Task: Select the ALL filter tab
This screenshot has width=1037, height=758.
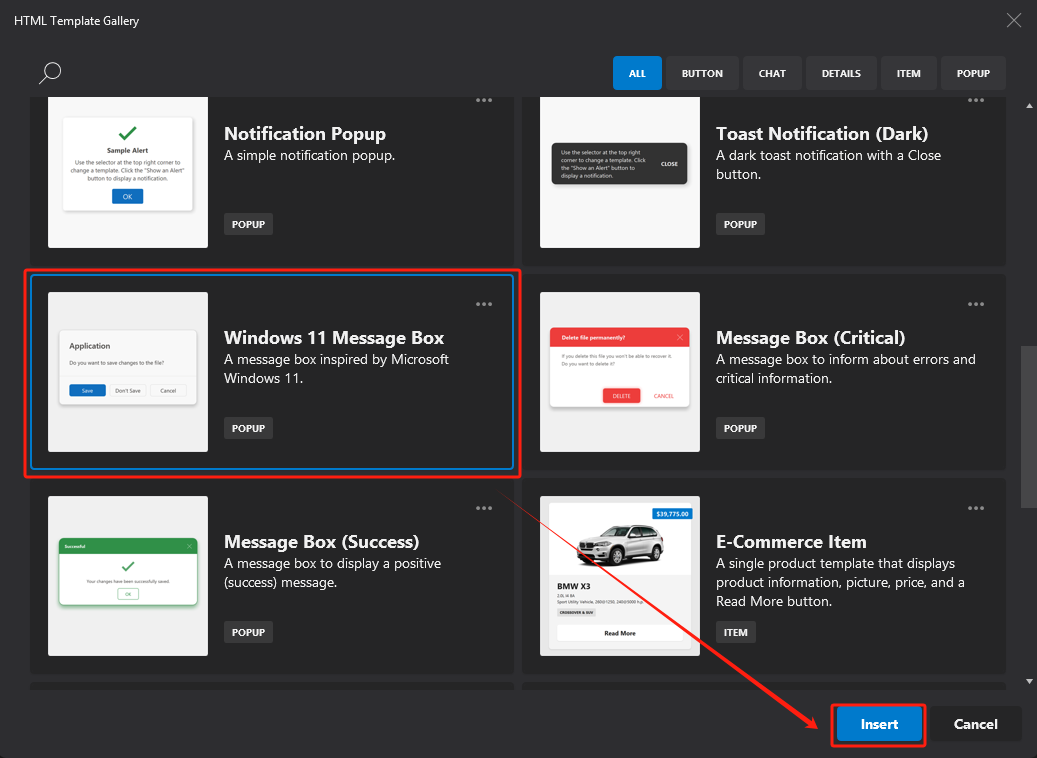Action: 637,73
